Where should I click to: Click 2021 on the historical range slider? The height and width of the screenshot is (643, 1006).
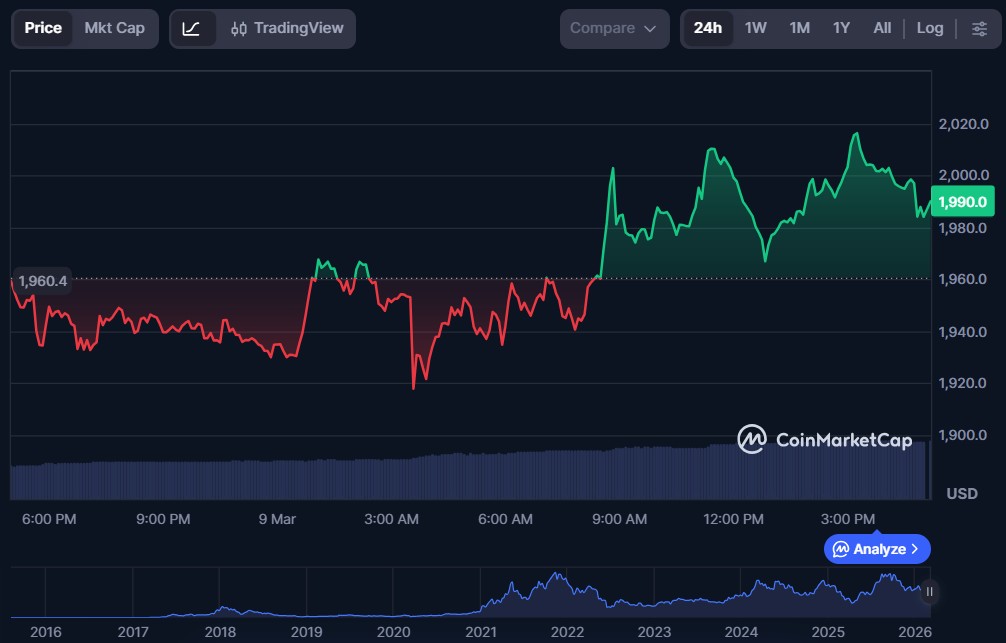point(480,632)
